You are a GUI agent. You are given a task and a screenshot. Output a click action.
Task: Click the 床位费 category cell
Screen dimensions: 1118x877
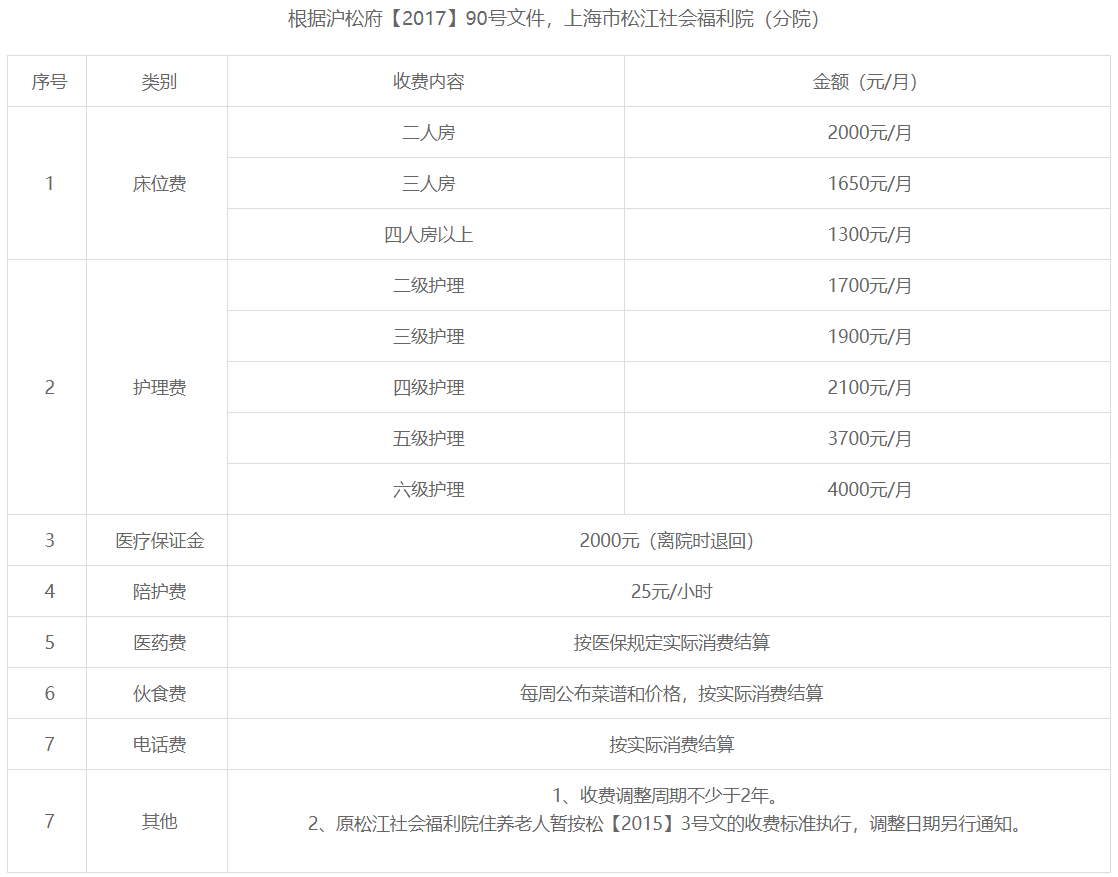tap(157, 183)
